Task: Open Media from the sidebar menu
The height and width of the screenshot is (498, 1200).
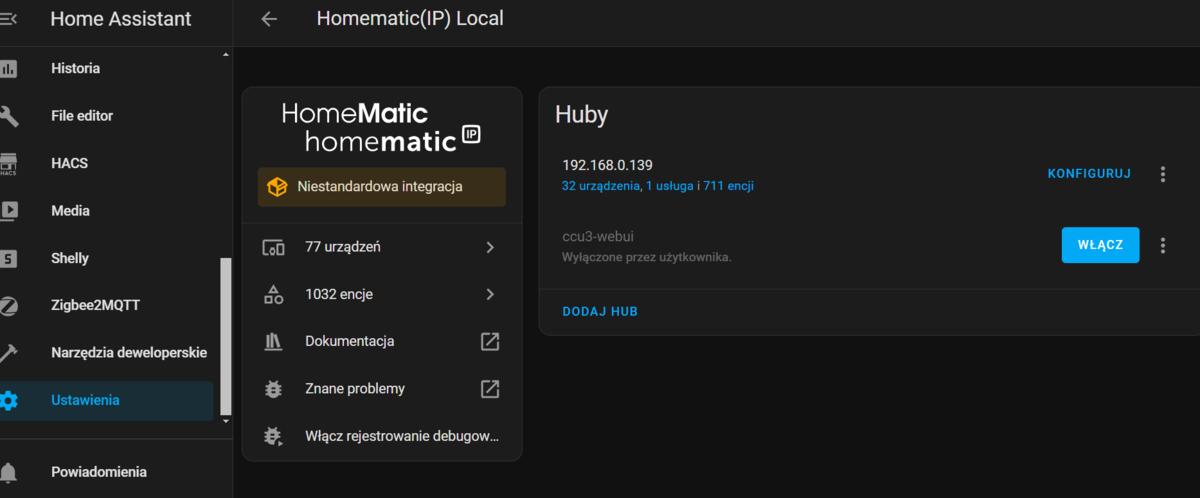Action: (70, 211)
